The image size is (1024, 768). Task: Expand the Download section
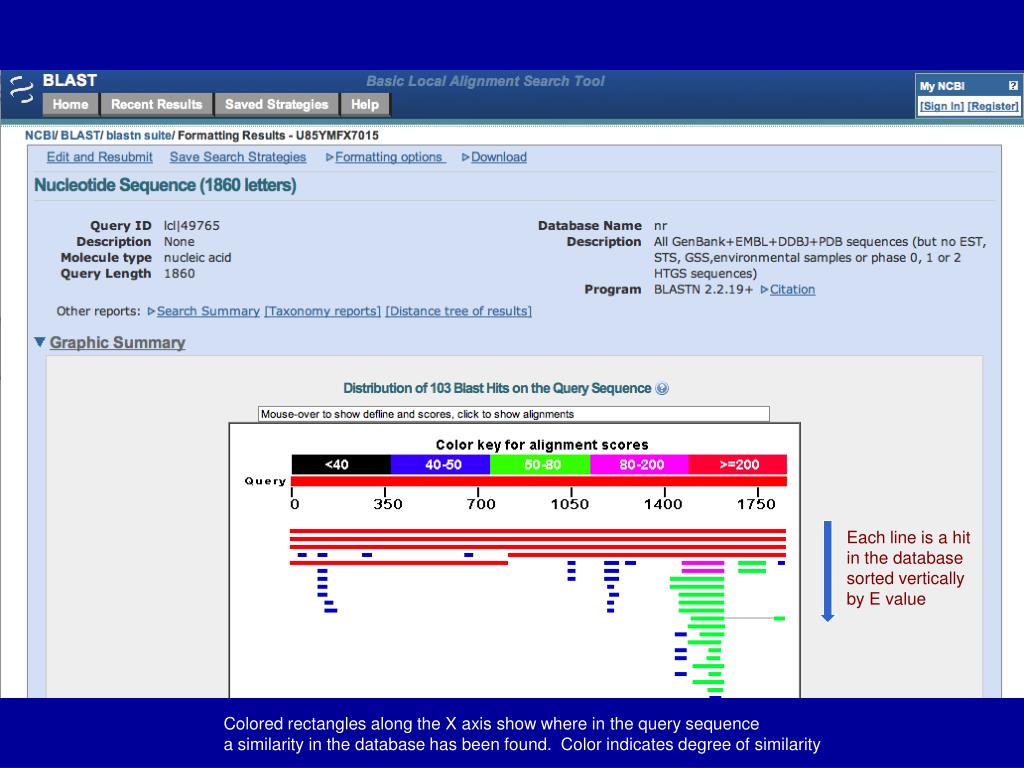coord(494,157)
